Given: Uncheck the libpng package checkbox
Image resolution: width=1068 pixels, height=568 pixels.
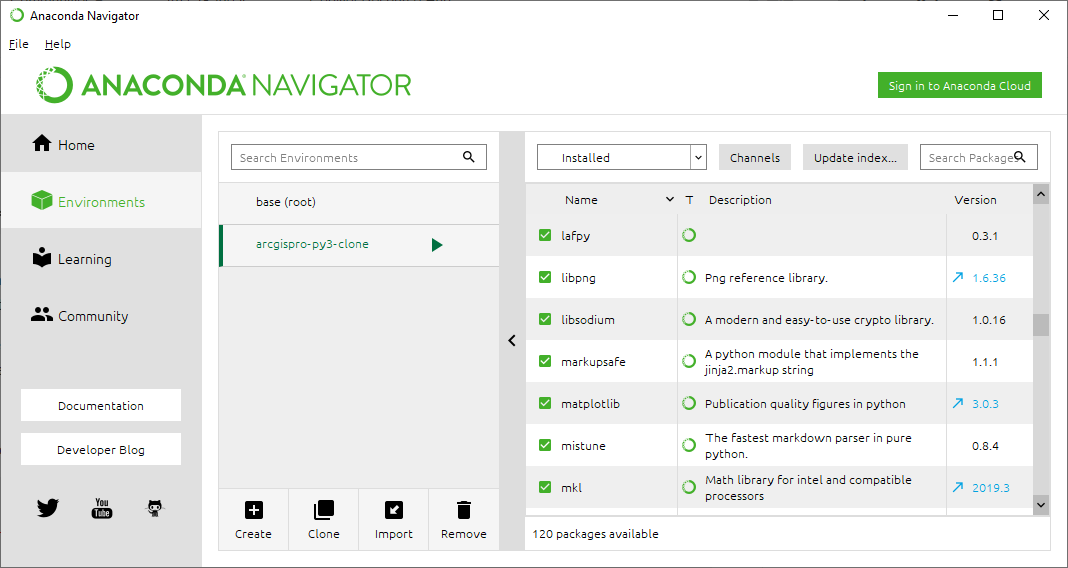Looking at the screenshot, I should 545,277.
